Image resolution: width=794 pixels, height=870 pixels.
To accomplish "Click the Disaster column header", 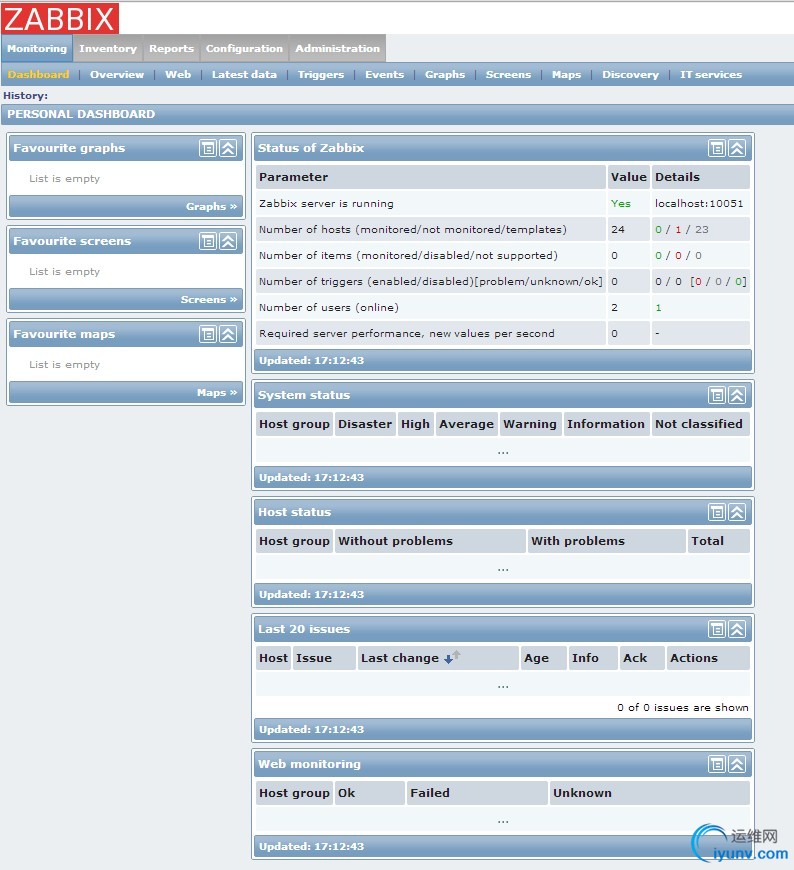I will pyautogui.click(x=365, y=424).
